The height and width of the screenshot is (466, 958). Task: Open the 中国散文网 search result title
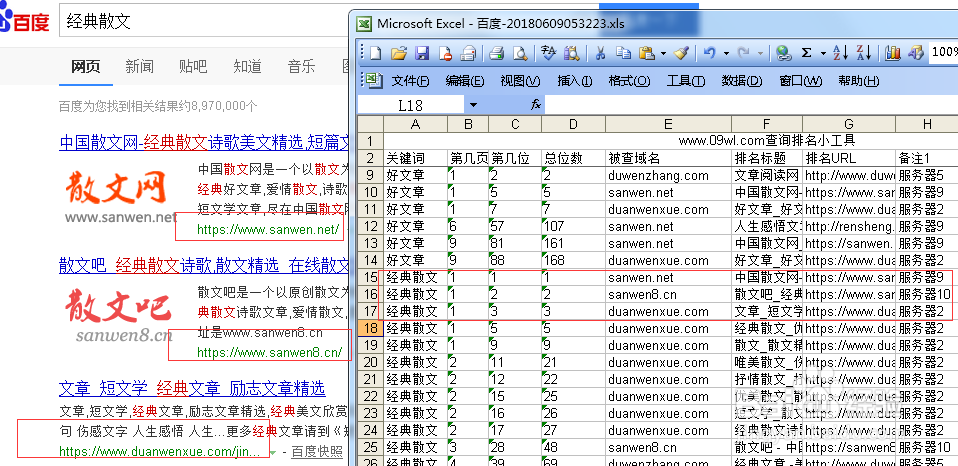click(x=204, y=142)
